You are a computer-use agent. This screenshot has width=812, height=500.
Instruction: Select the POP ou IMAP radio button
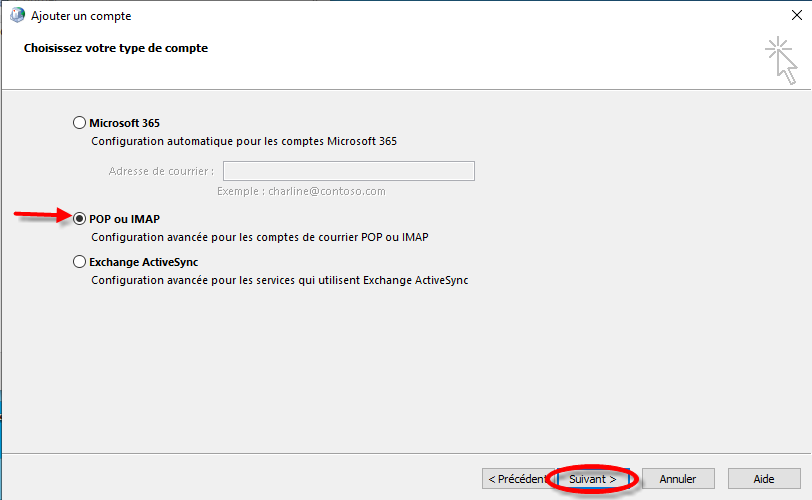tap(79, 219)
